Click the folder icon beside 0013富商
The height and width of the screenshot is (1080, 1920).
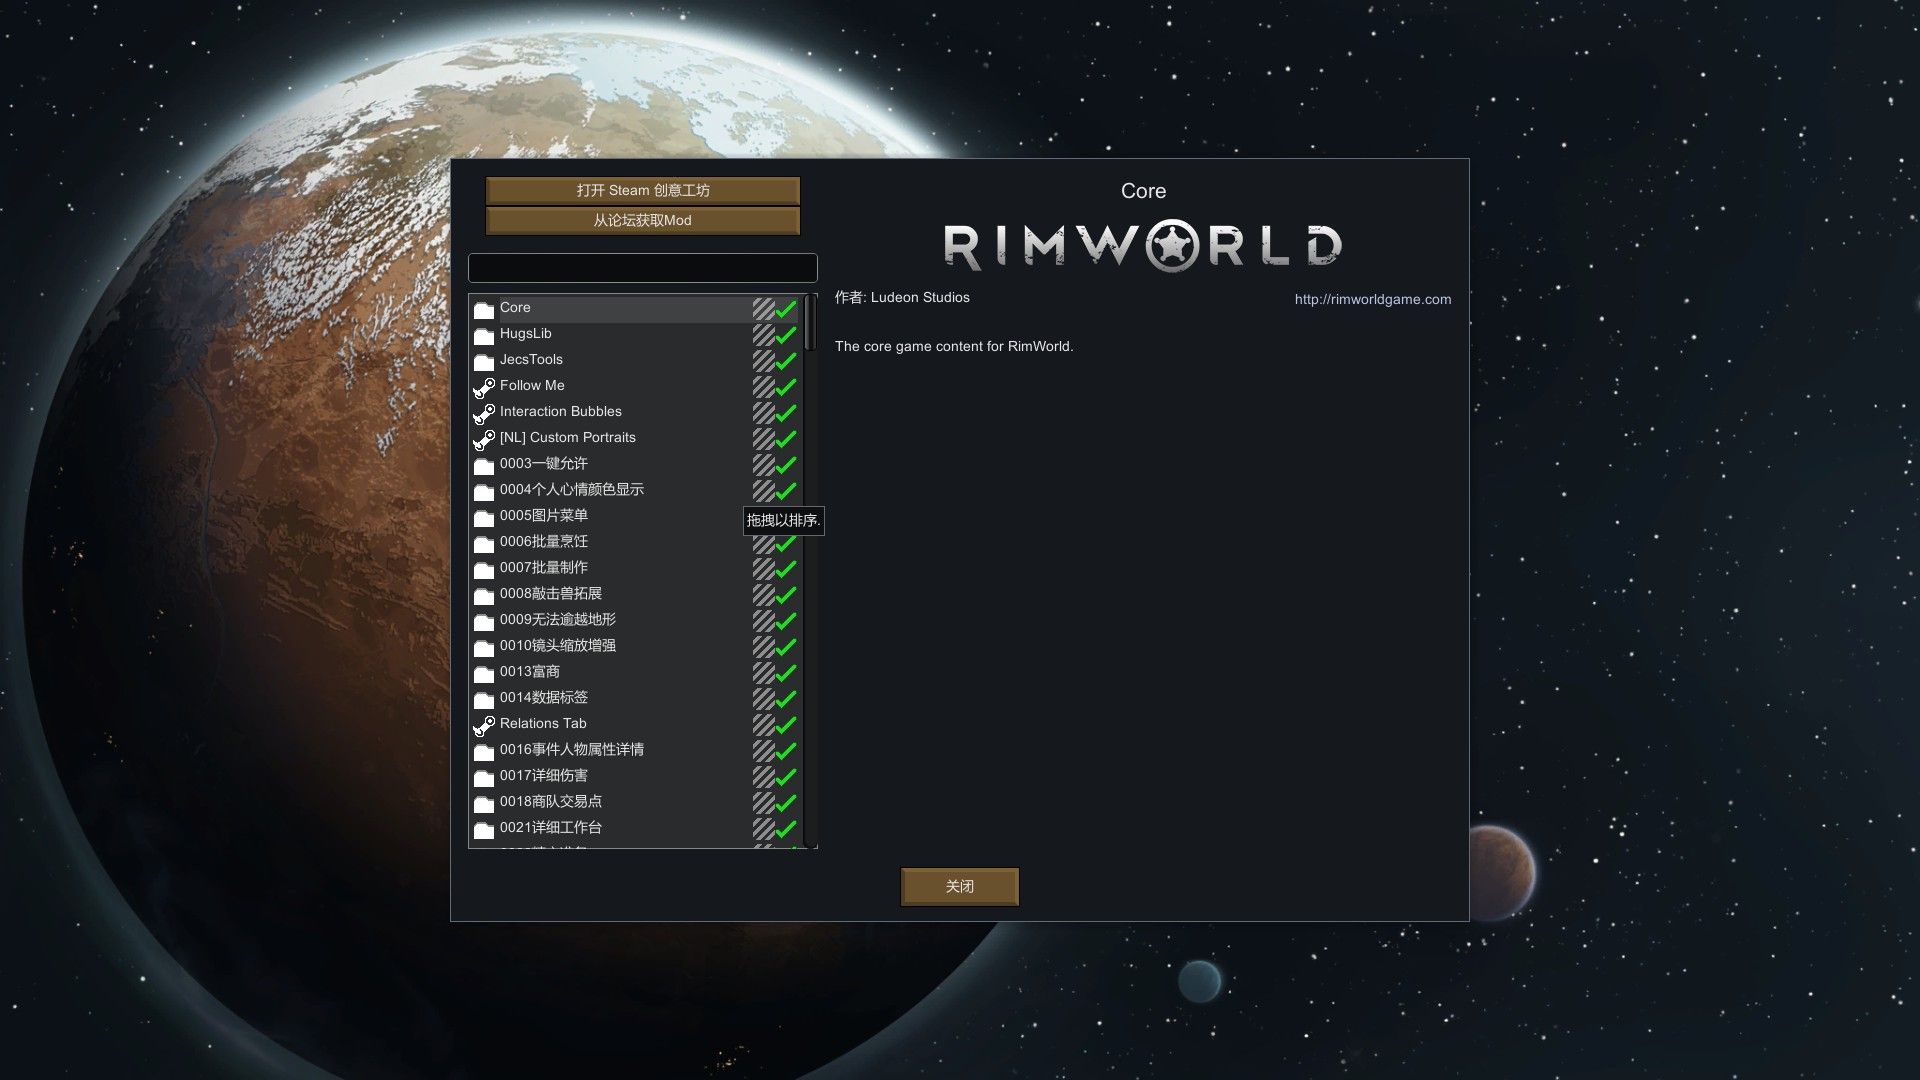click(x=484, y=673)
